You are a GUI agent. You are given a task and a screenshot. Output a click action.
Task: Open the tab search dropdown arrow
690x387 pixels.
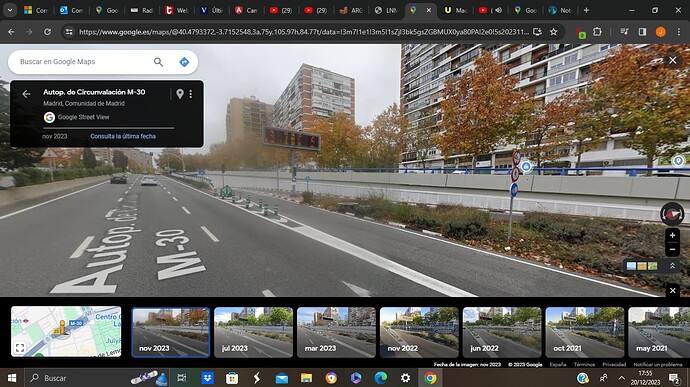point(10,10)
